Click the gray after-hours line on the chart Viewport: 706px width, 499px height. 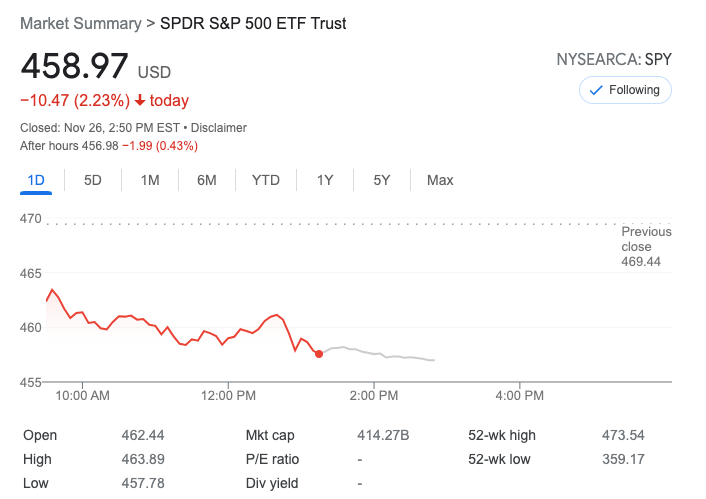(x=380, y=353)
